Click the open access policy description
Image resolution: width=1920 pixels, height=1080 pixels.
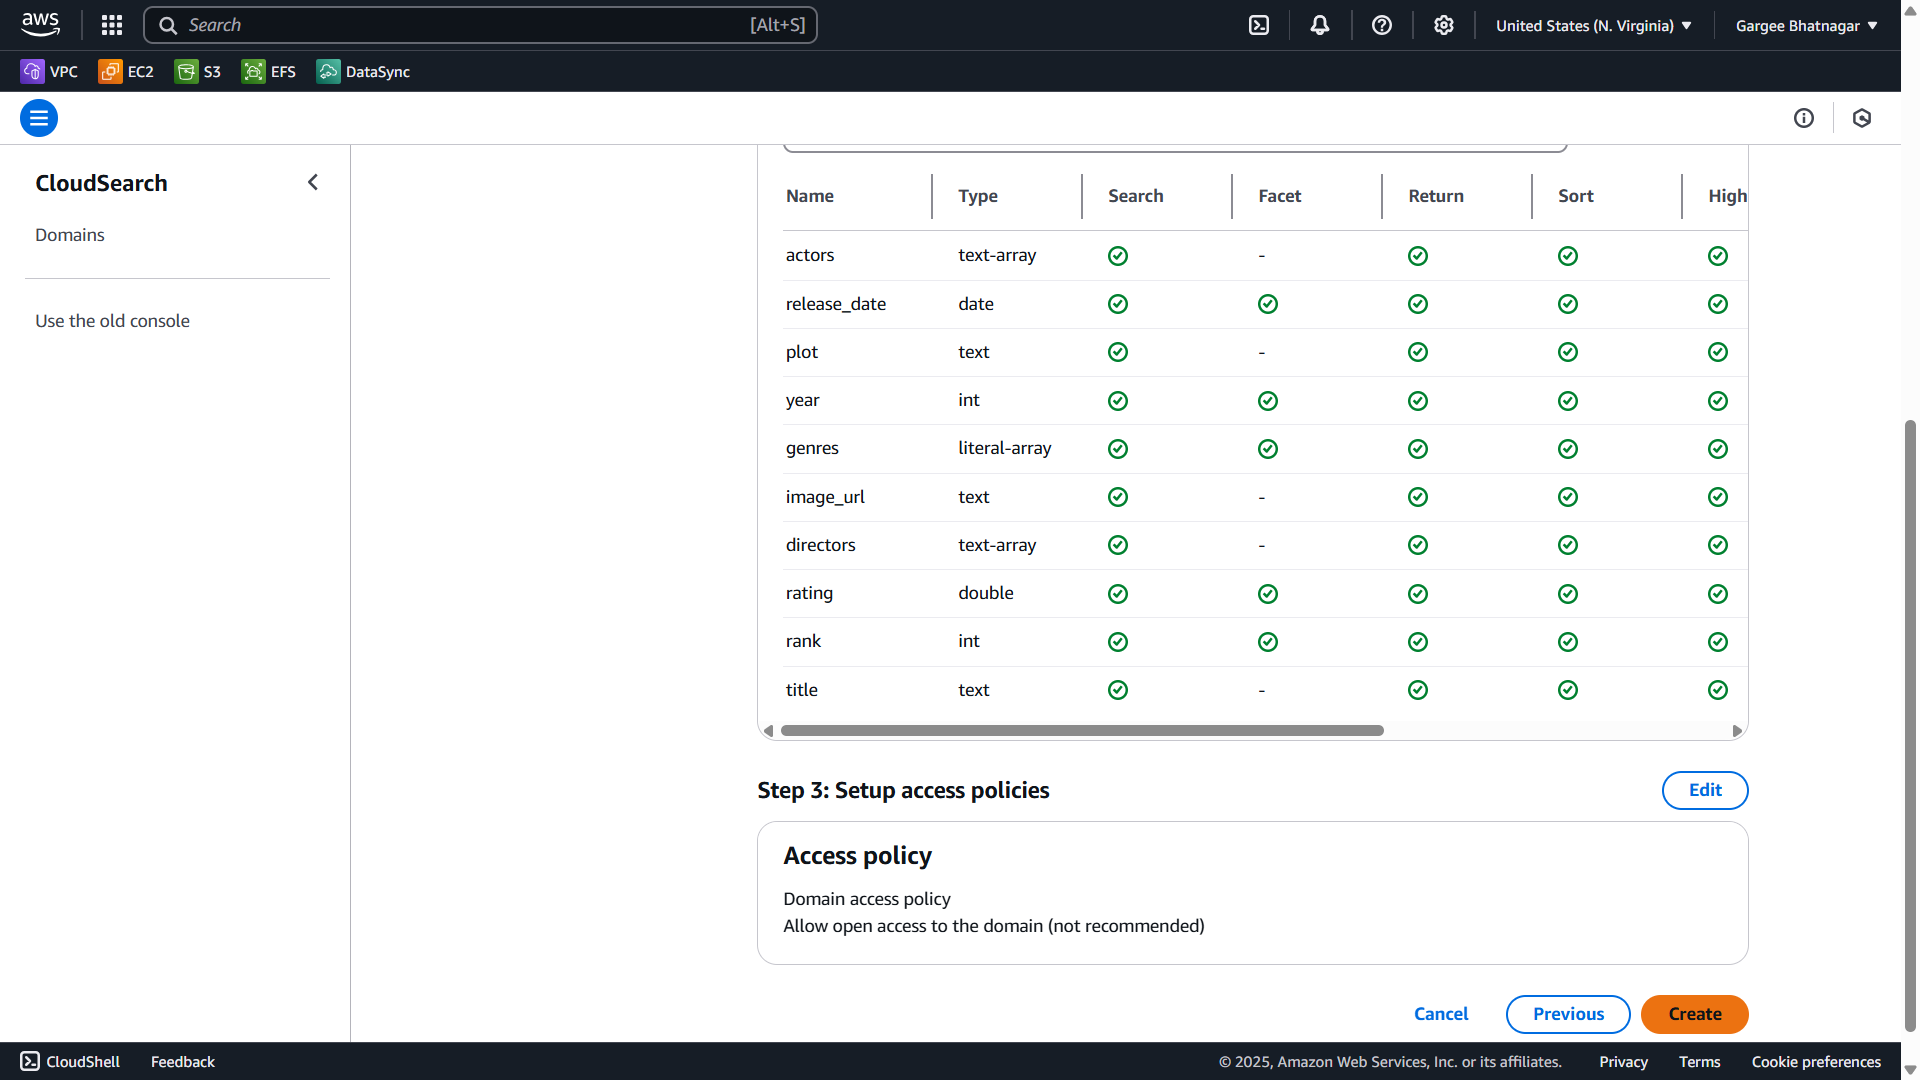tap(994, 926)
